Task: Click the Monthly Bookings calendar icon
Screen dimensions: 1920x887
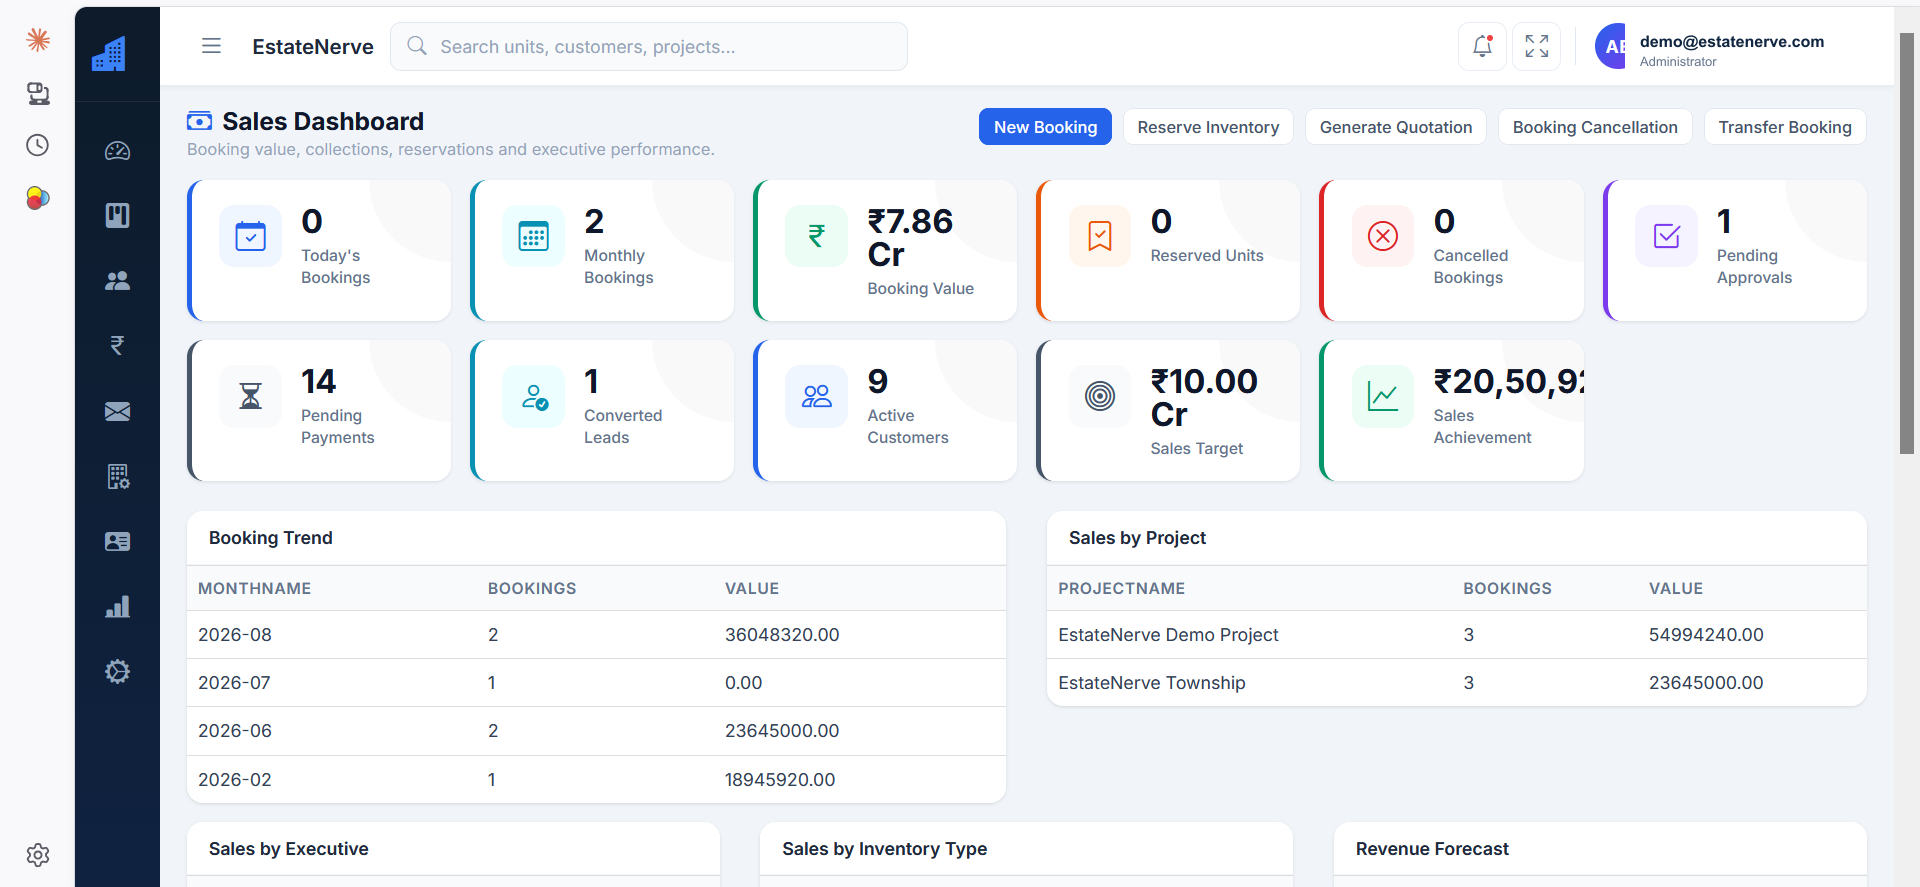Action: coord(533,236)
